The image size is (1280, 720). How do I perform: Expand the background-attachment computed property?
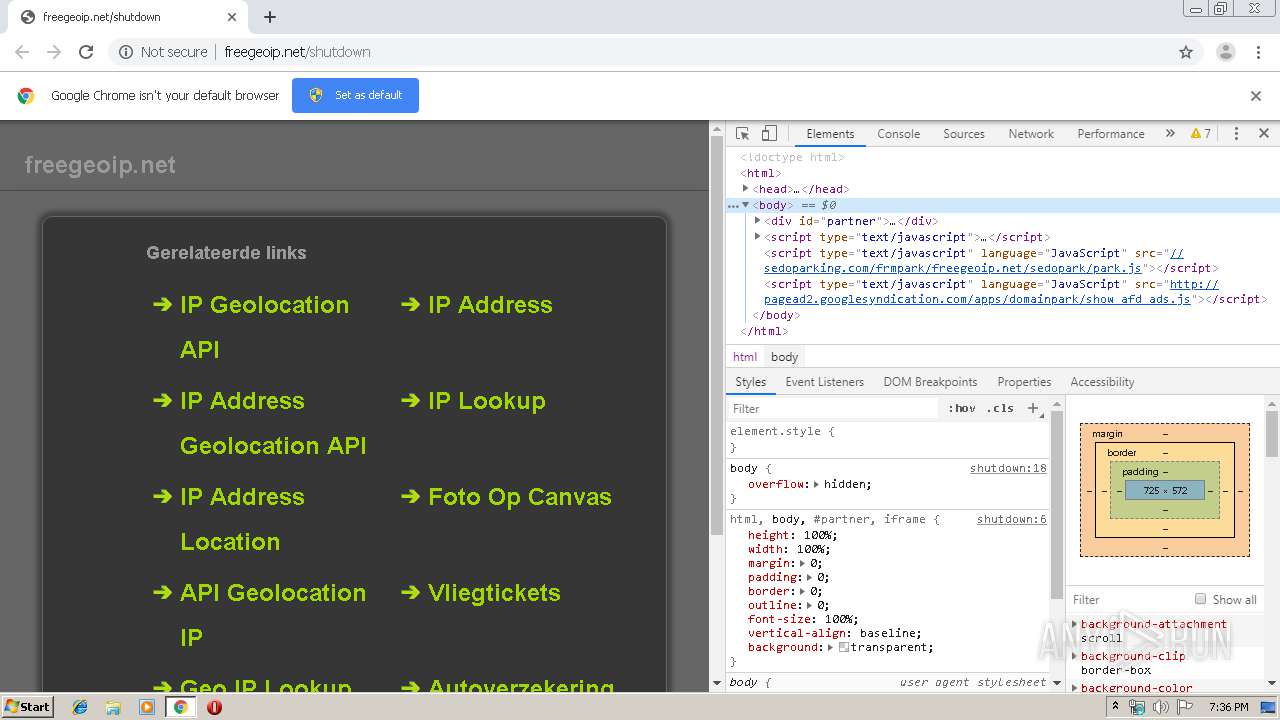tap(1075, 624)
